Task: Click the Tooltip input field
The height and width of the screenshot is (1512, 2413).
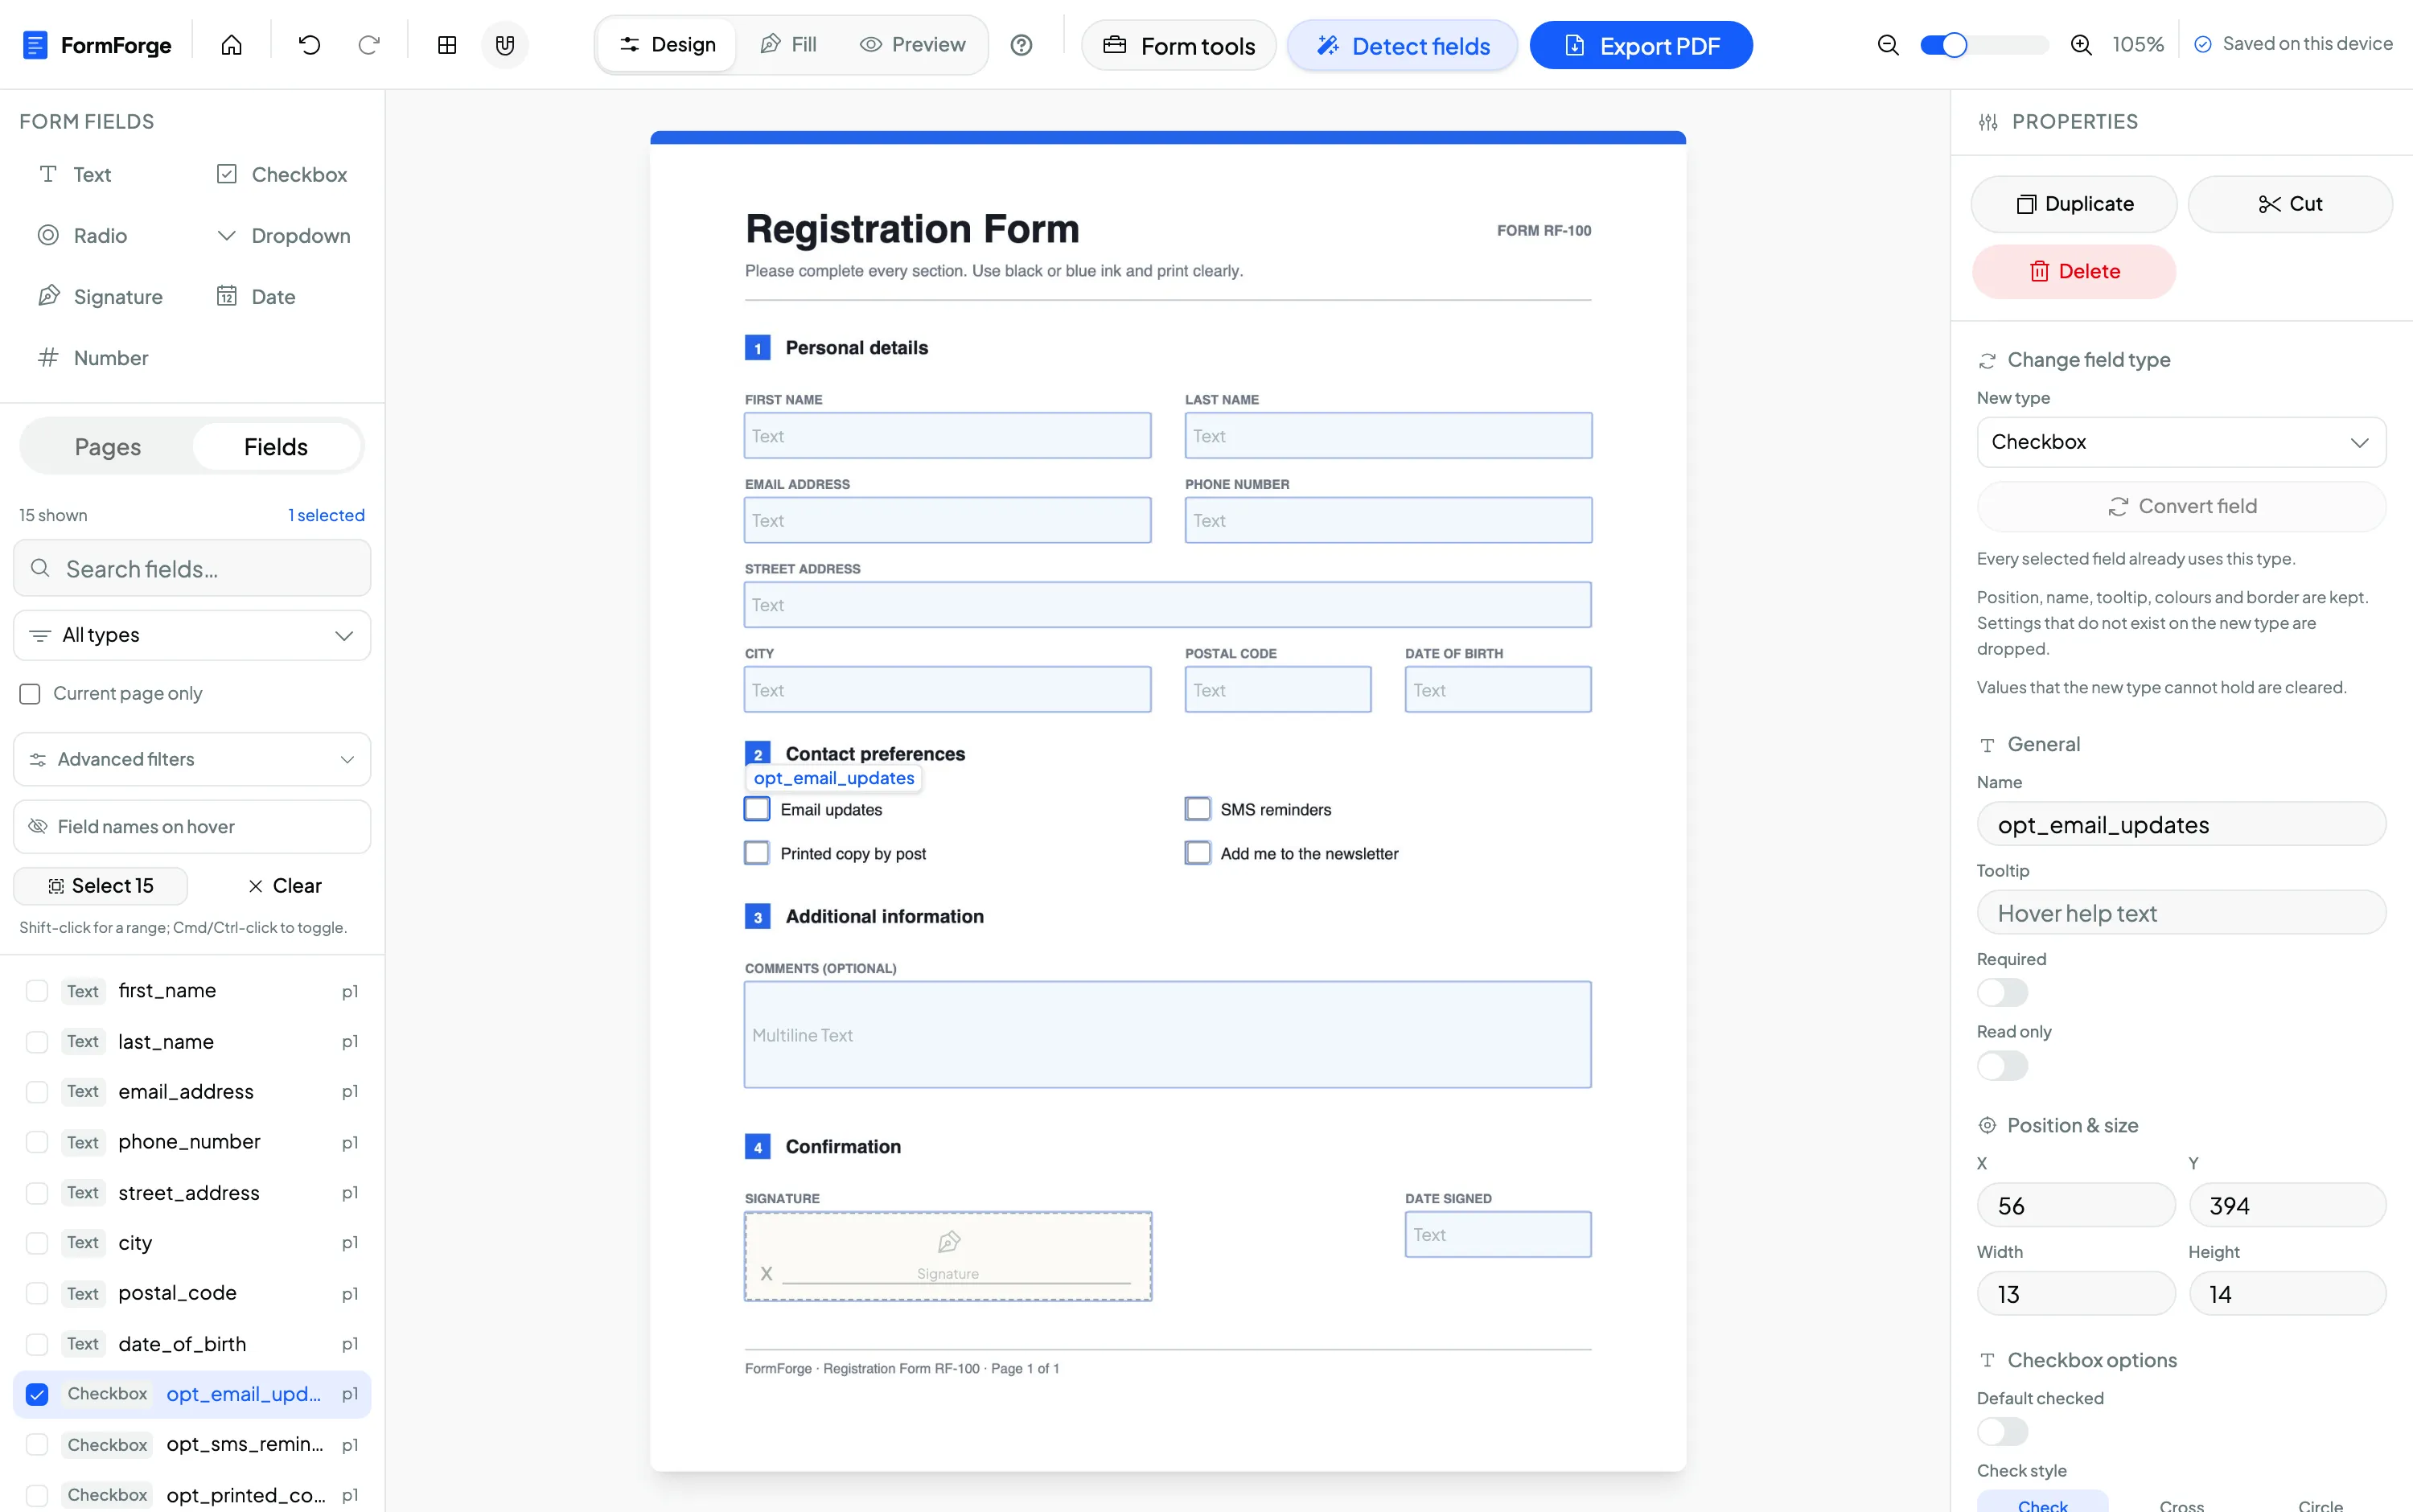Action: tap(2181, 913)
